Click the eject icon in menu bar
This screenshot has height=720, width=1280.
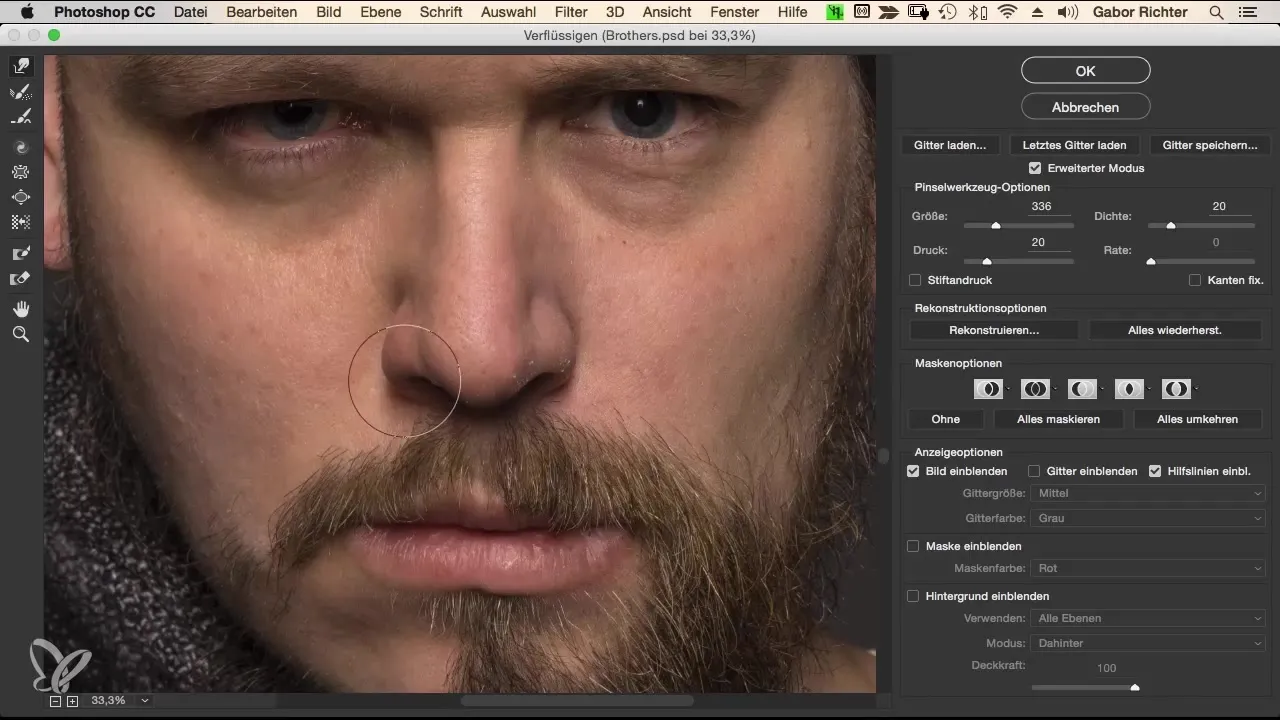tap(1036, 12)
